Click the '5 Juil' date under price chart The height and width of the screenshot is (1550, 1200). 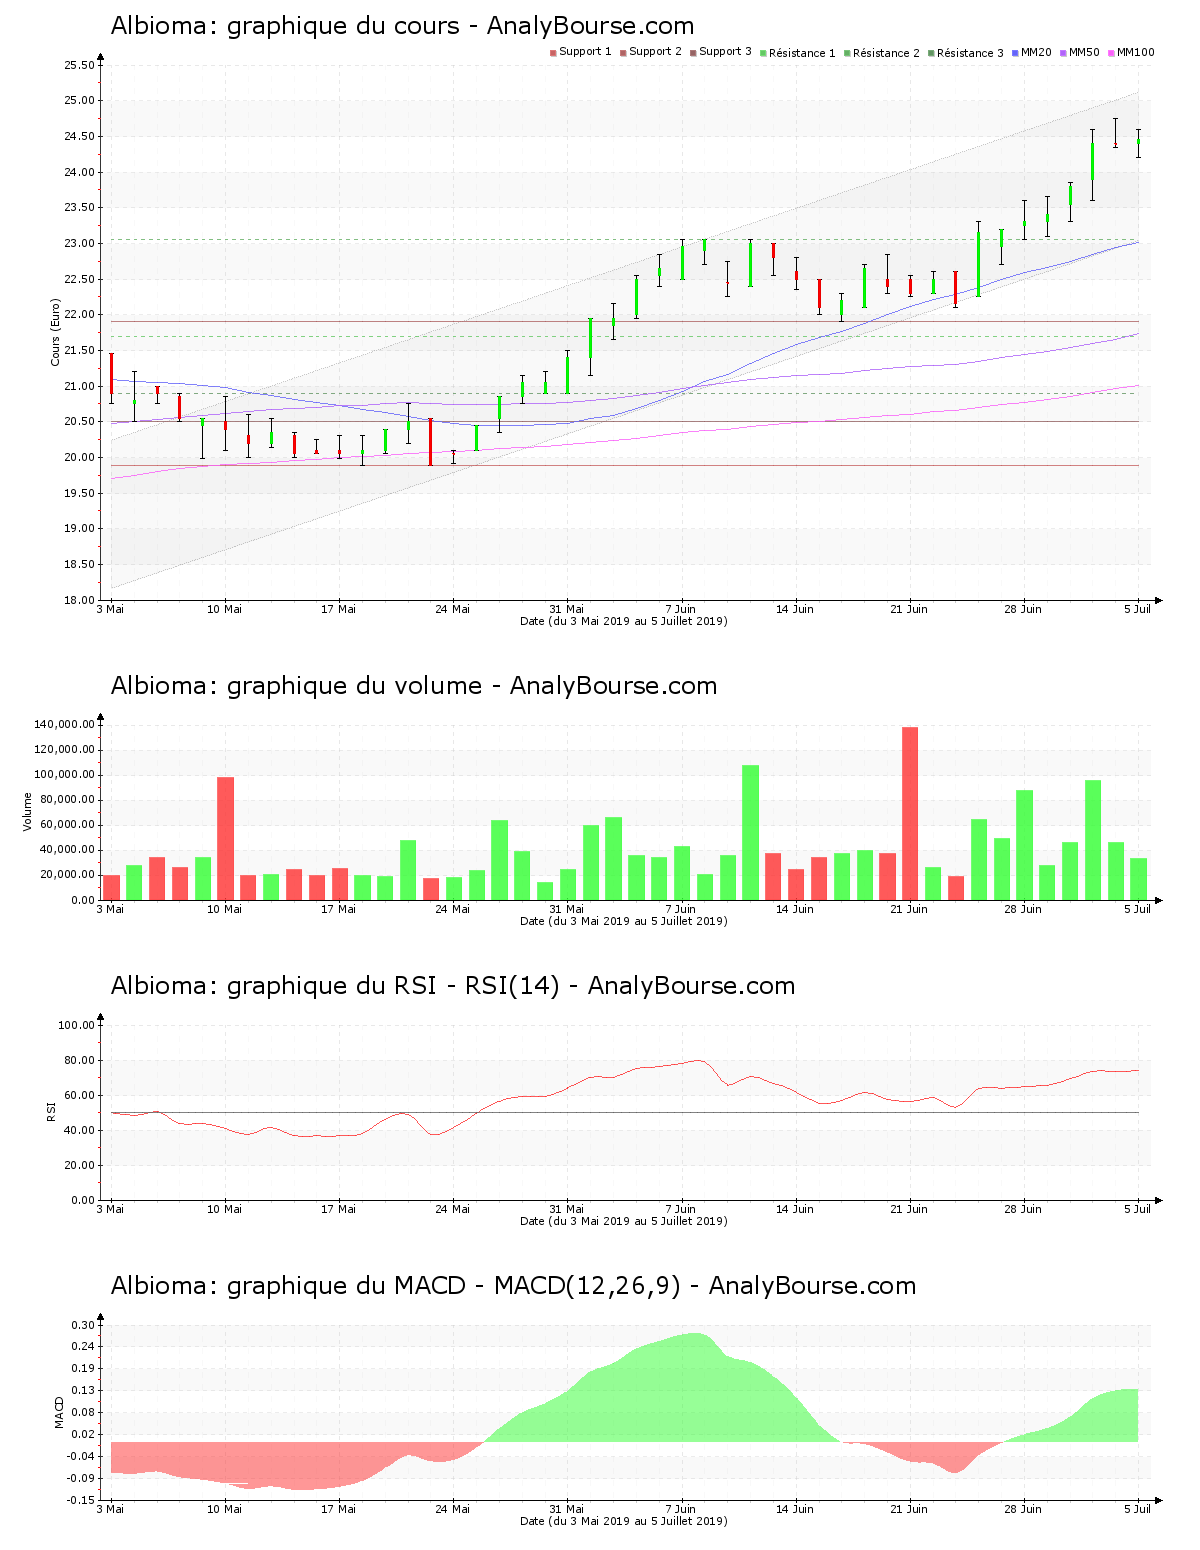point(1137,609)
